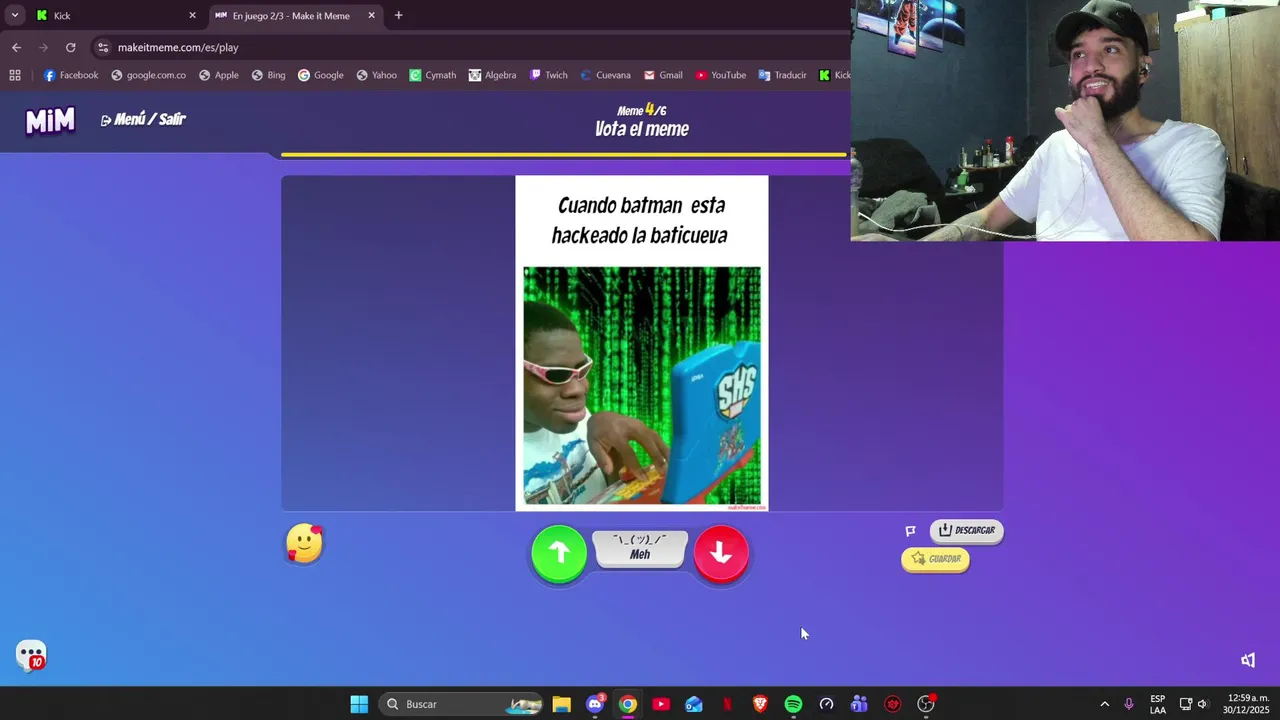
Task: View site information icon in address bar
Action: [103, 47]
